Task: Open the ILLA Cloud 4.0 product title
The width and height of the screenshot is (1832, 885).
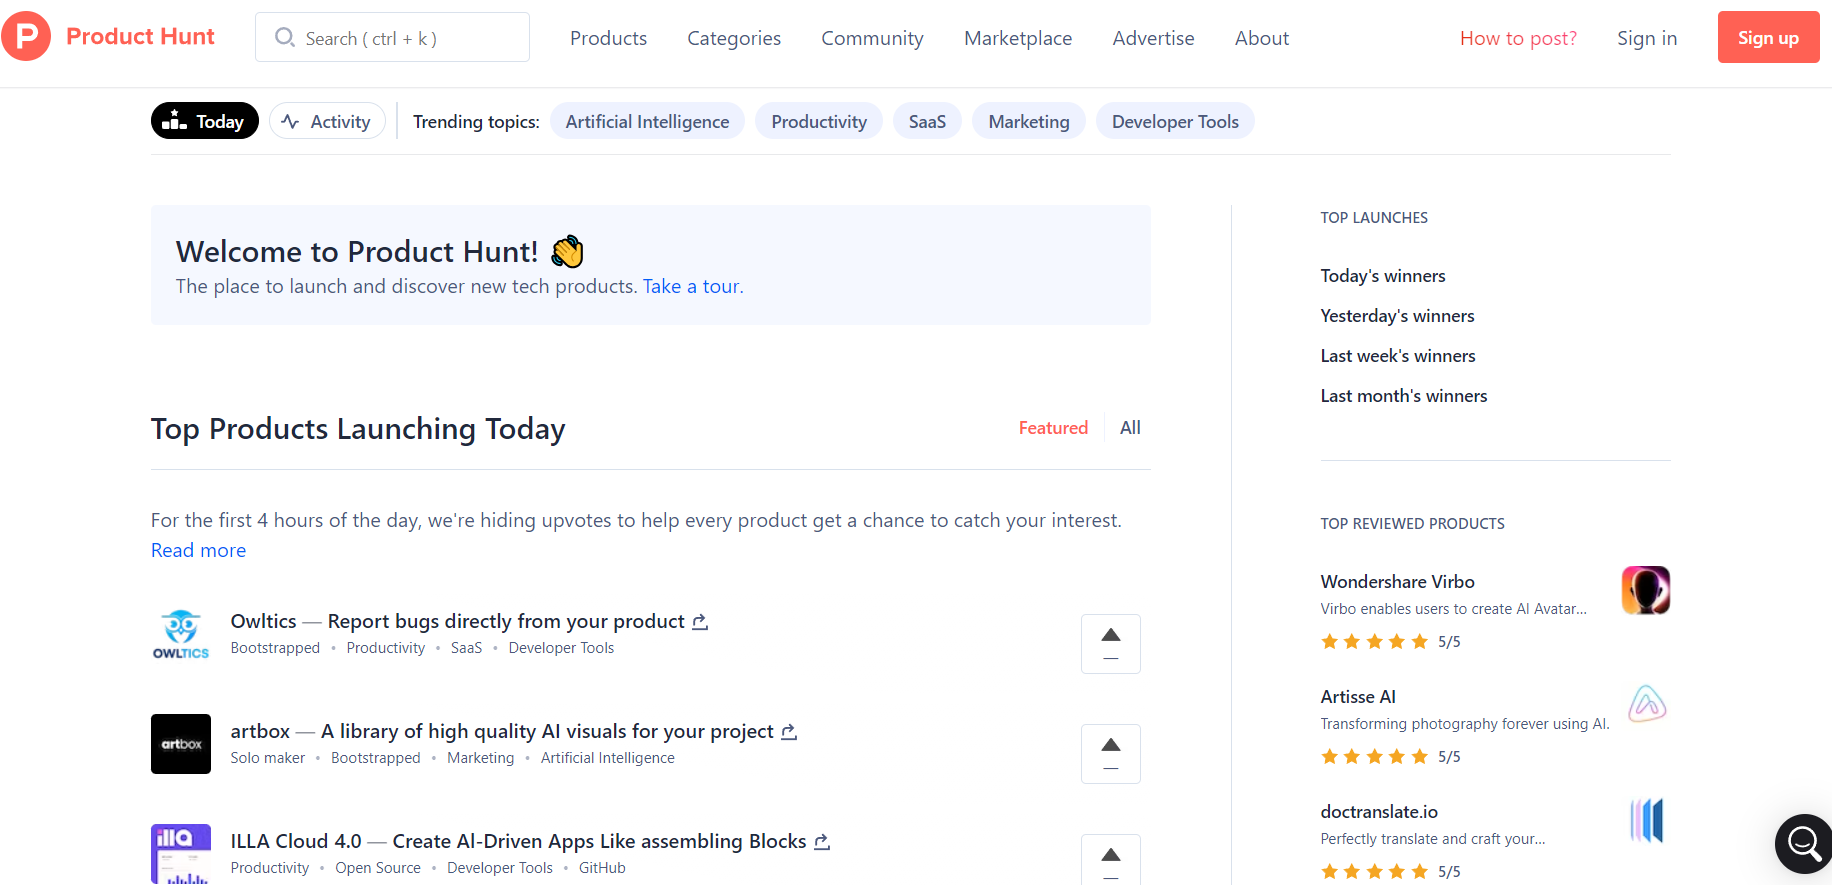Action: click(518, 841)
